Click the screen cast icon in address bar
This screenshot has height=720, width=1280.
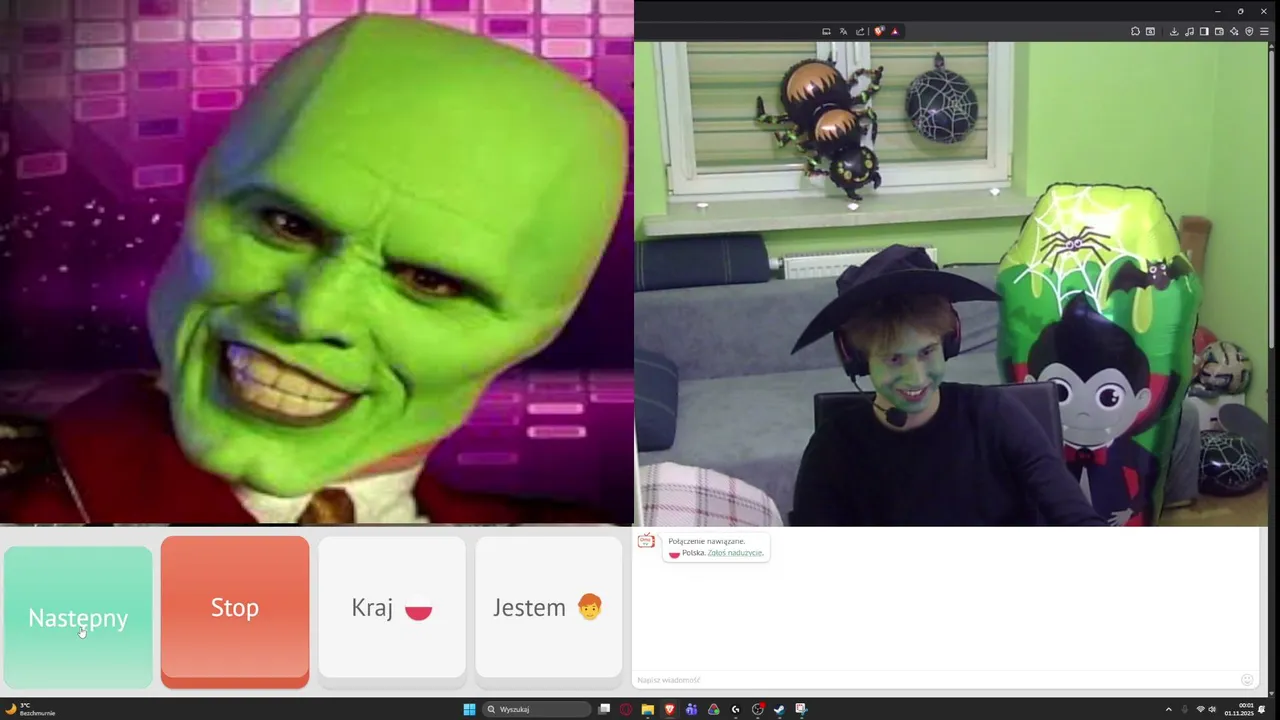pyautogui.click(x=826, y=31)
